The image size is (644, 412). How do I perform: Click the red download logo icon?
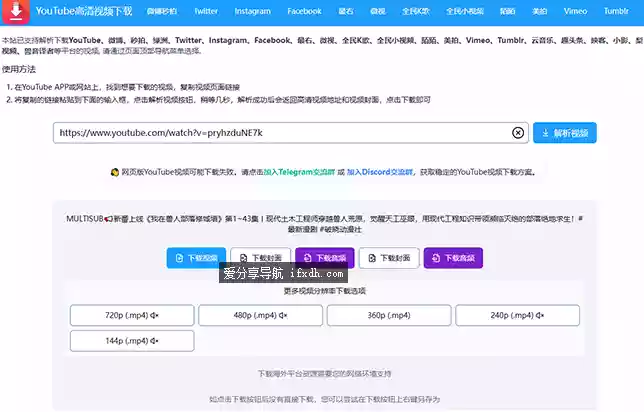[x=16, y=12]
